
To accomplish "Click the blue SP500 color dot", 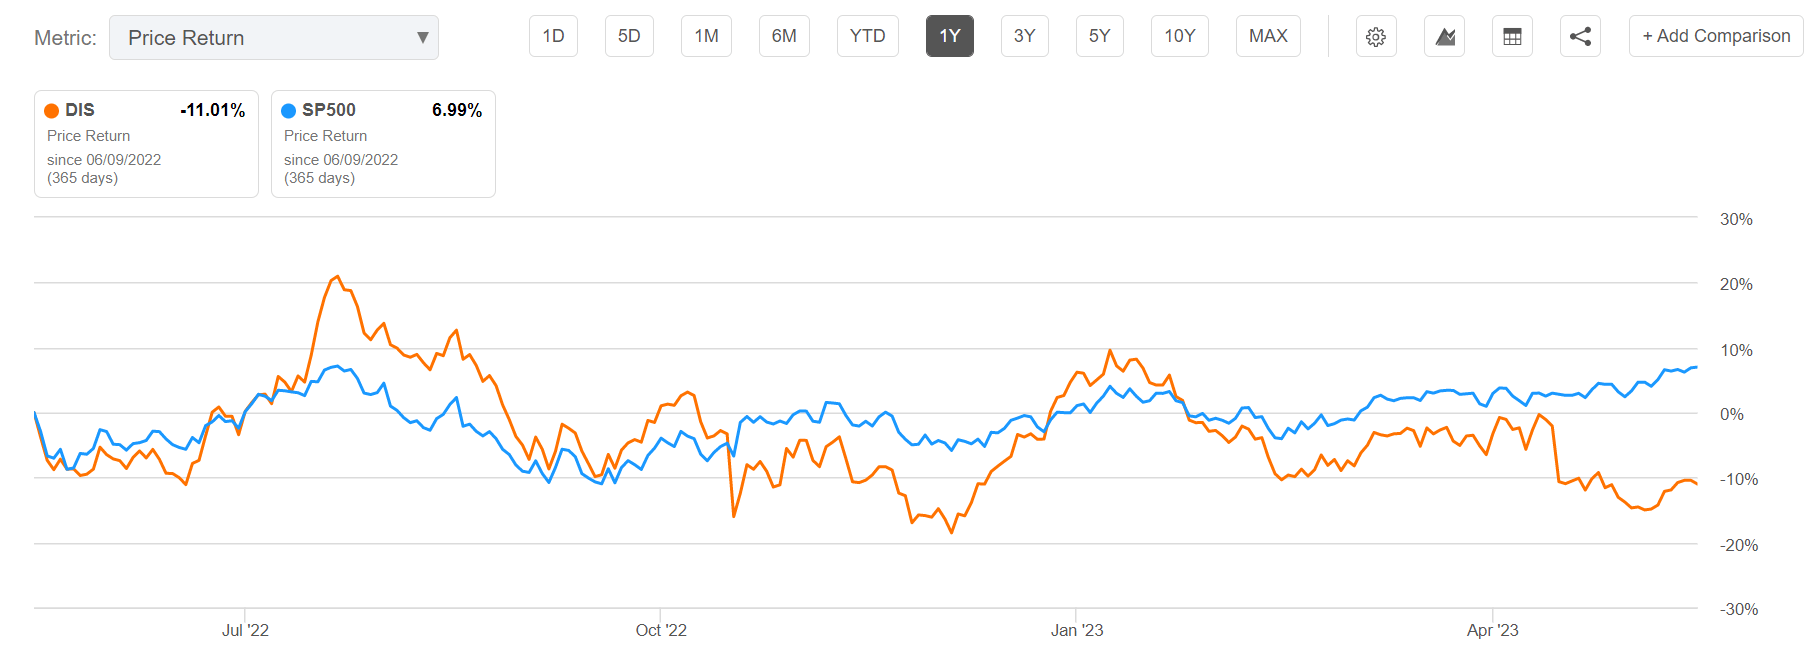I will [289, 111].
